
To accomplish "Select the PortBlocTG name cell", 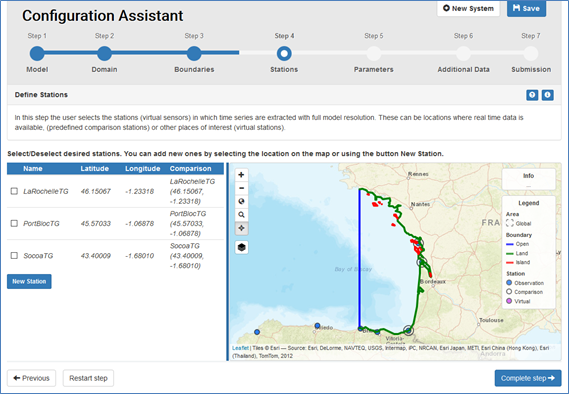I will (x=41, y=223).
